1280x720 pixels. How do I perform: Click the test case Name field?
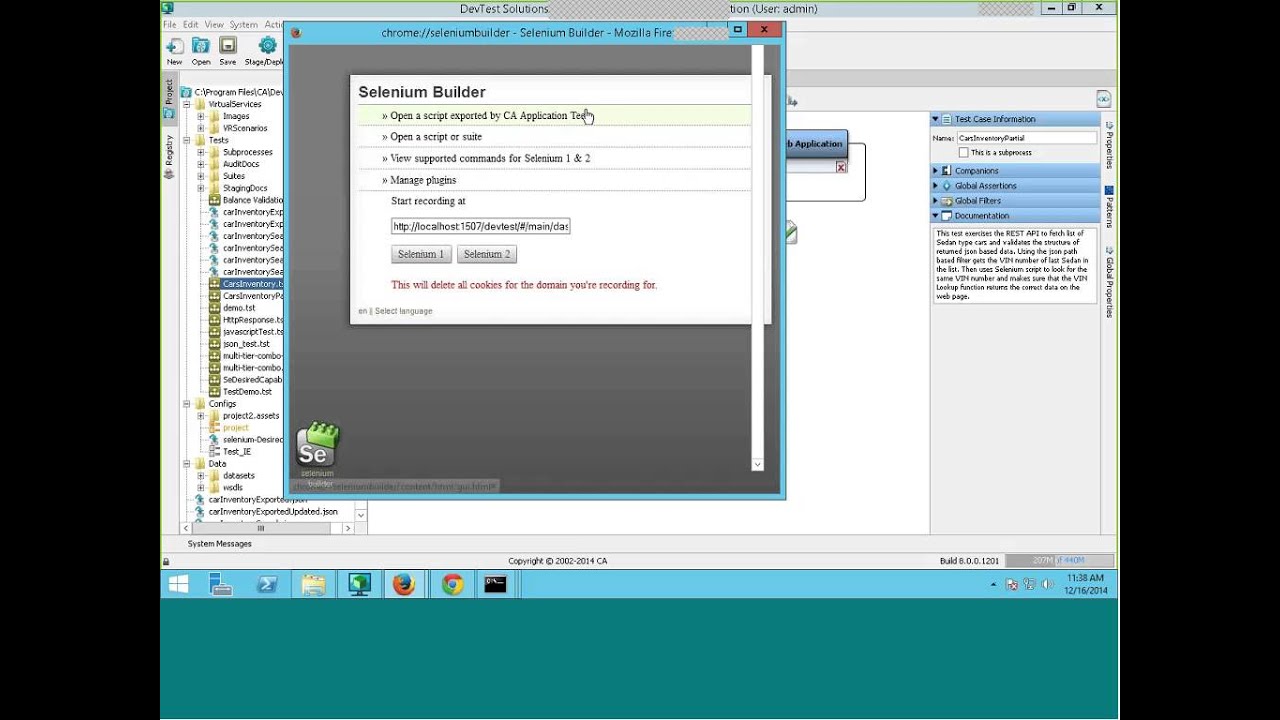pyautogui.click(x=1026, y=138)
